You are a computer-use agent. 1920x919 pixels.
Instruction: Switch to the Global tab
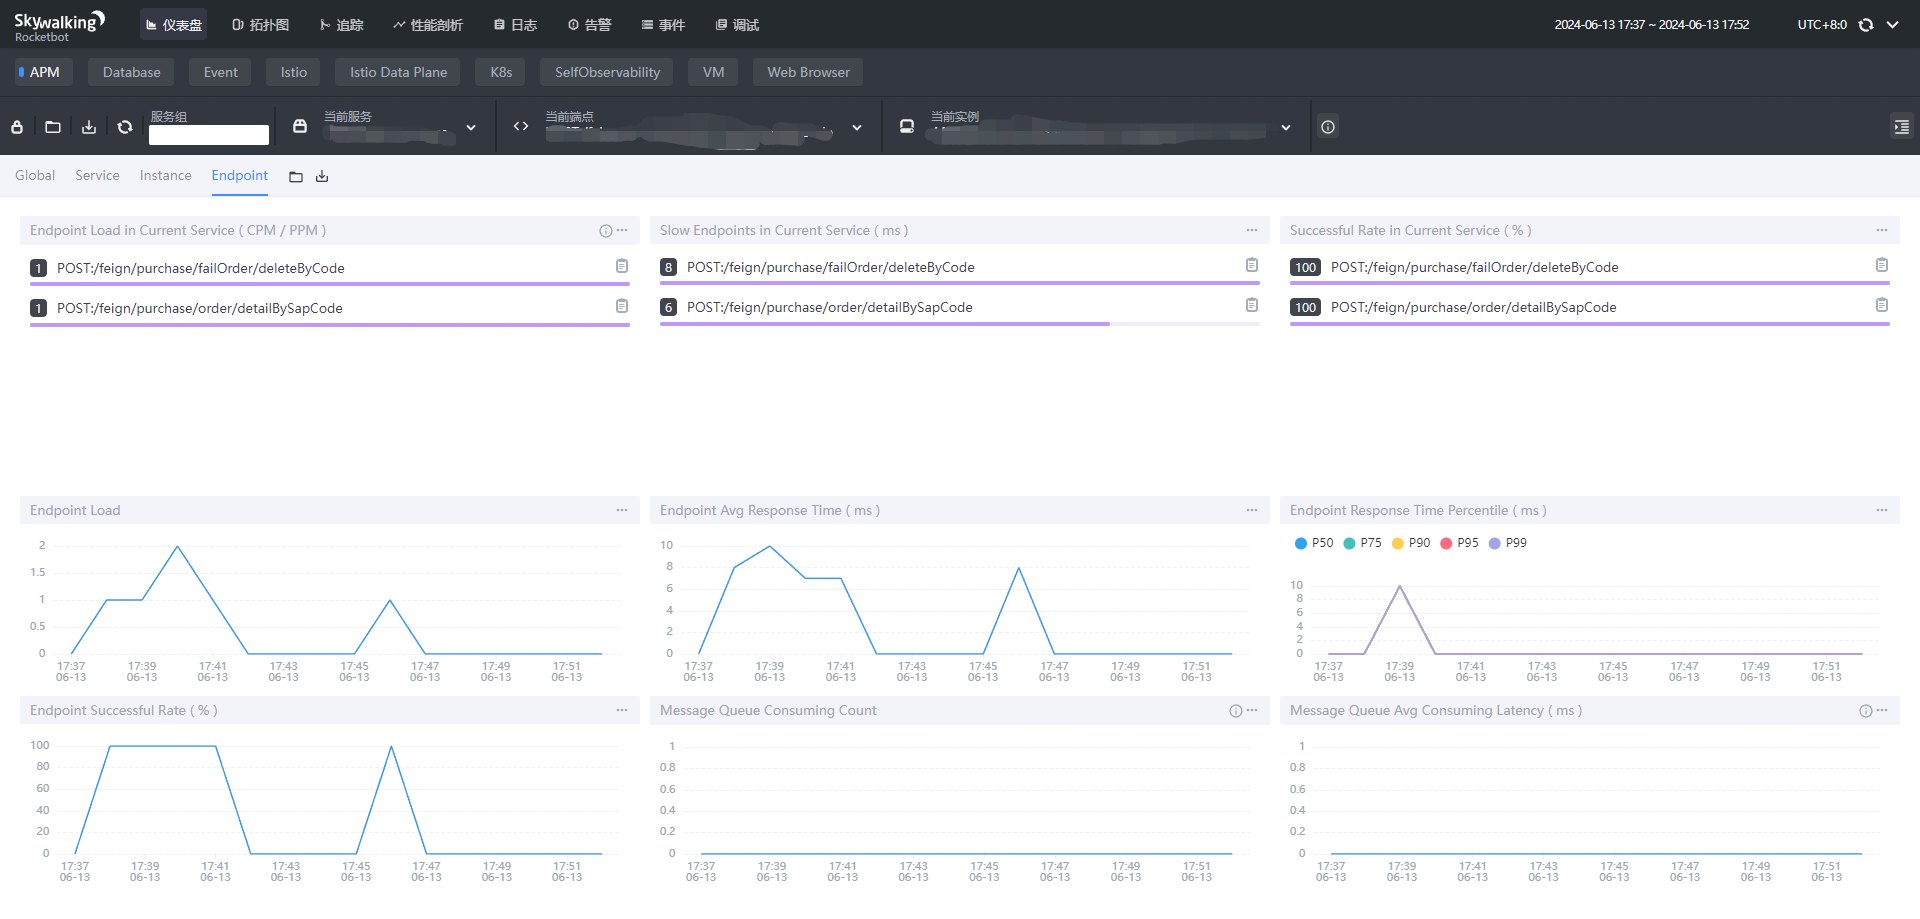pyautogui.click(x=35, y=175)
